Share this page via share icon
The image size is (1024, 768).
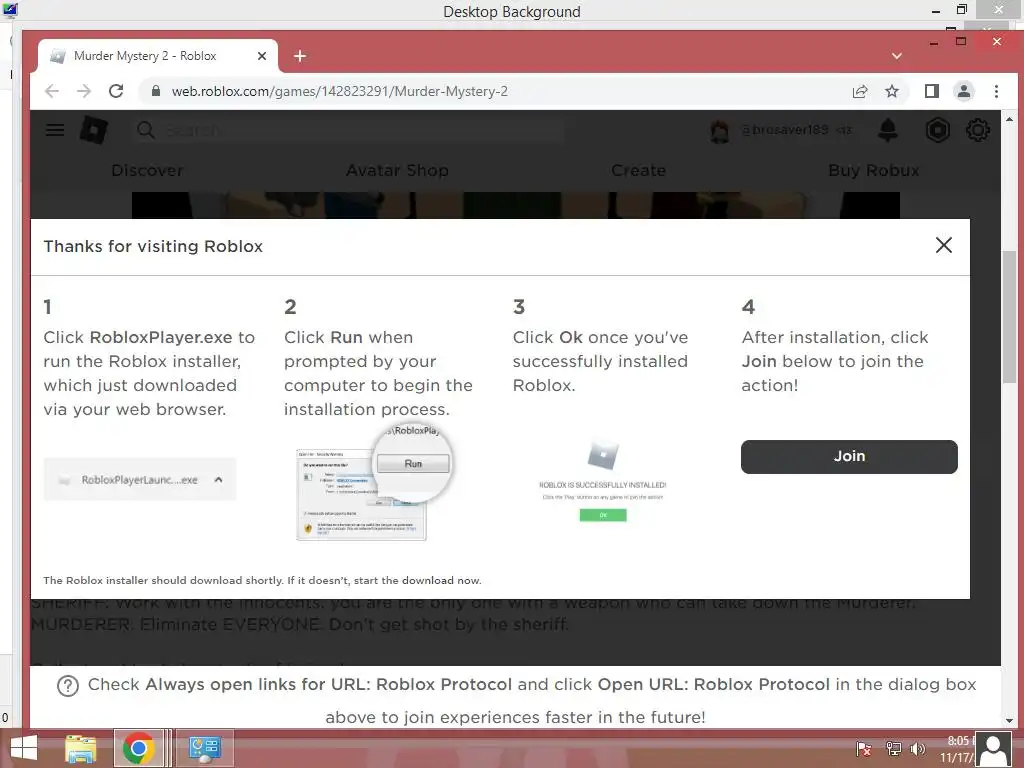pos(860,91)
